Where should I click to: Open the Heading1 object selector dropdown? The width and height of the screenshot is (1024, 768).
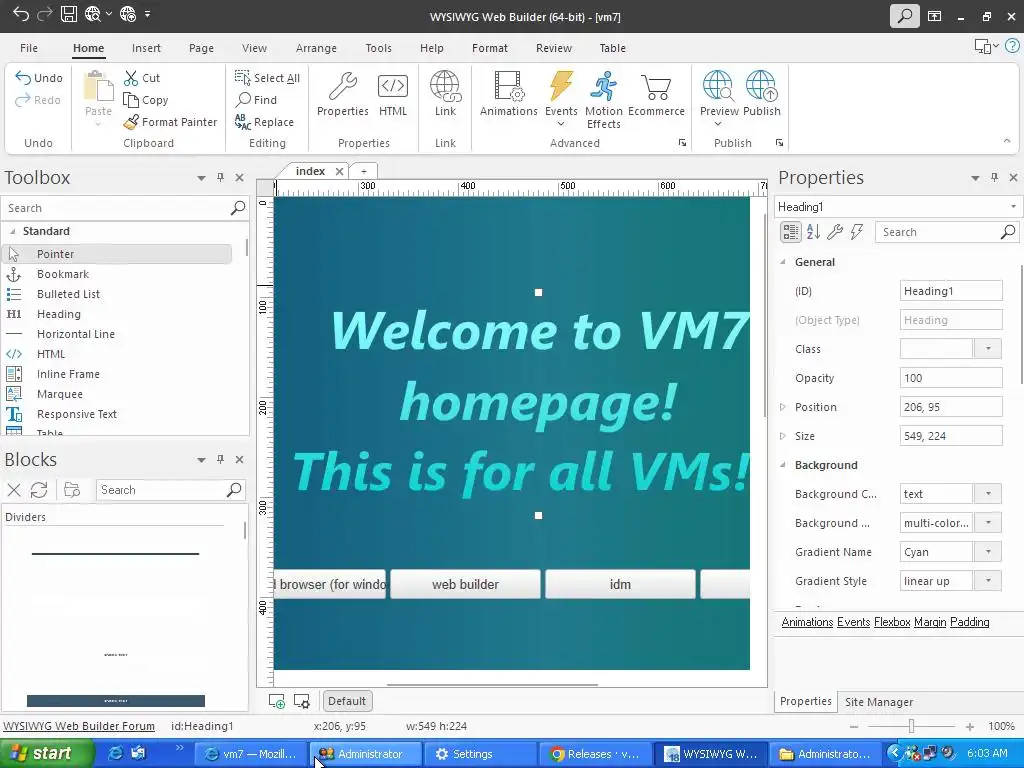pos(1013,207)
